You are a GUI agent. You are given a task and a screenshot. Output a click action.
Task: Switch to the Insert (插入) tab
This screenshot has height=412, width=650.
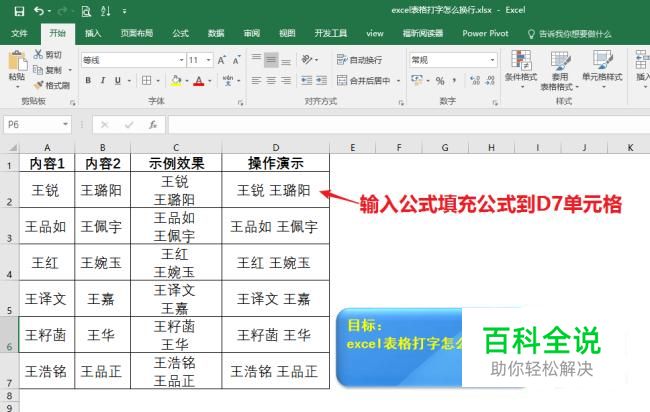point(93,34)
